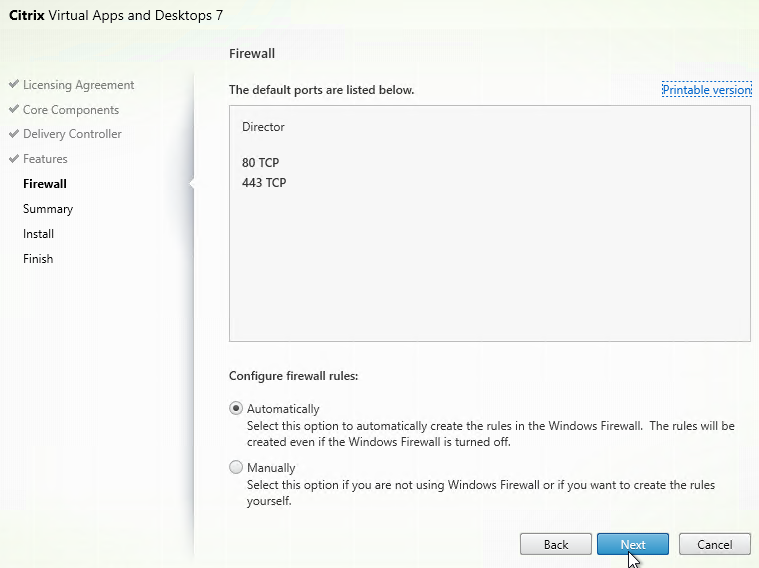The height and width of the screenshot is (568, 759).
Task: Go to the Delivery Controller step label
Action: (x=72, y=134)
